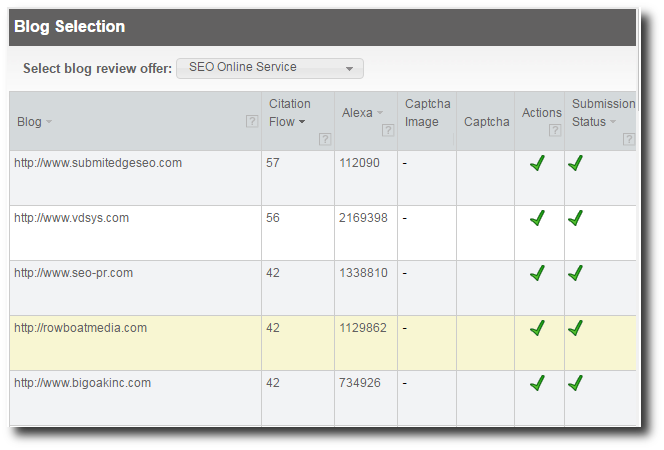Sort by Alexa column arrow
The width and height of the screenshot is (664, 450).
(380, 113)
